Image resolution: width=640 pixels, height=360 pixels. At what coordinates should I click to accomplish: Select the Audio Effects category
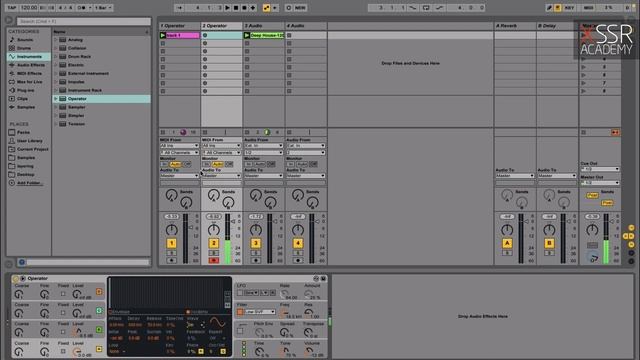tap(29, 65)
